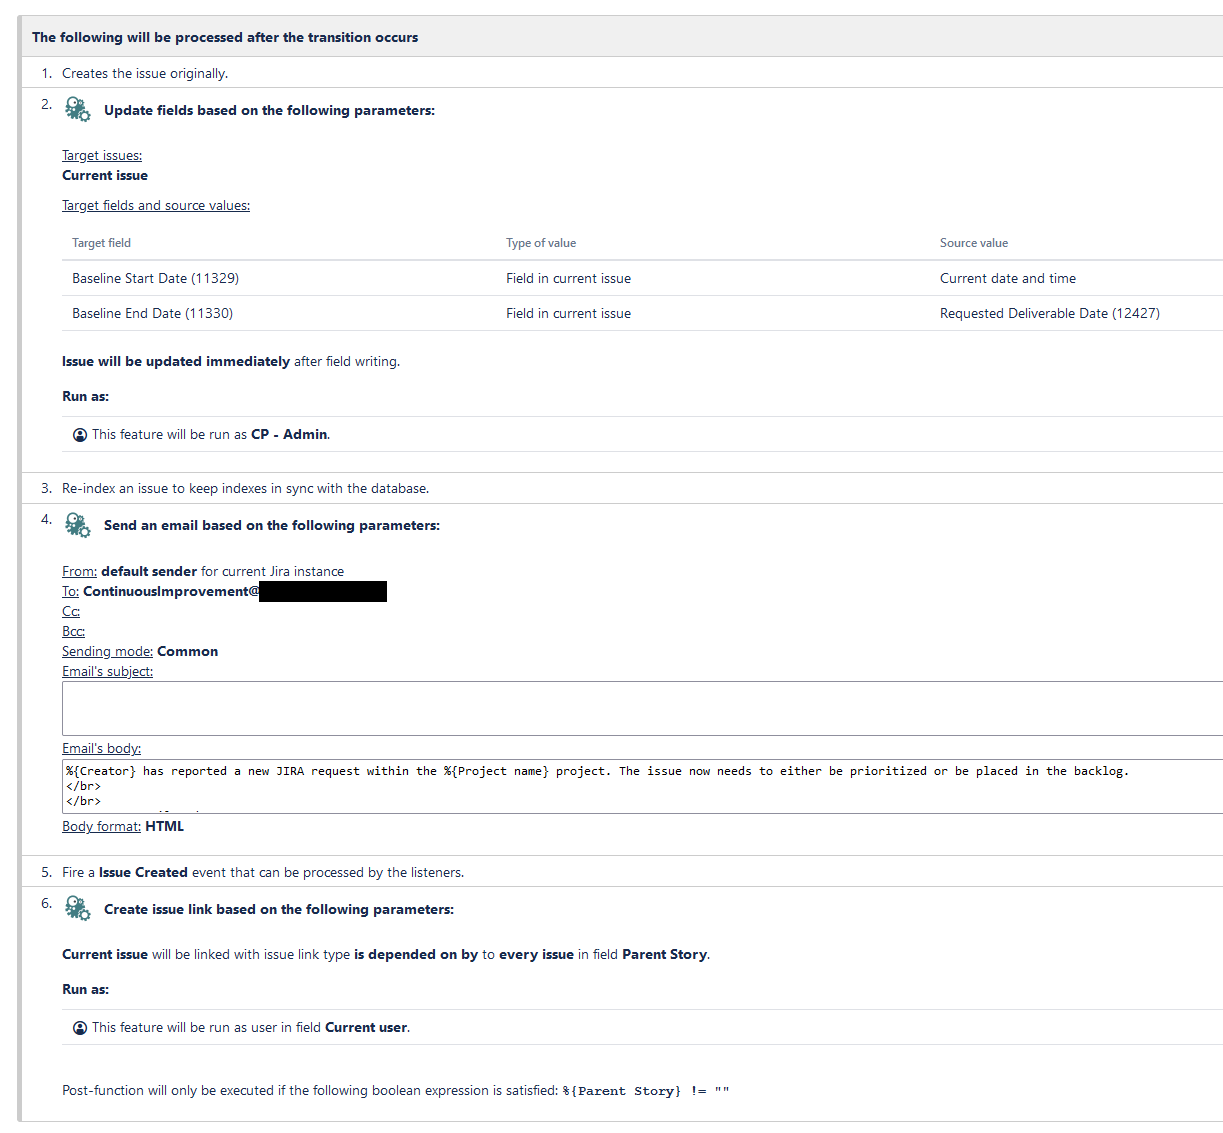Image resolution: width=1223 pixels, height=1133 pixels.
Task: Click Creates the issue originally step
Action: [145, 73]
